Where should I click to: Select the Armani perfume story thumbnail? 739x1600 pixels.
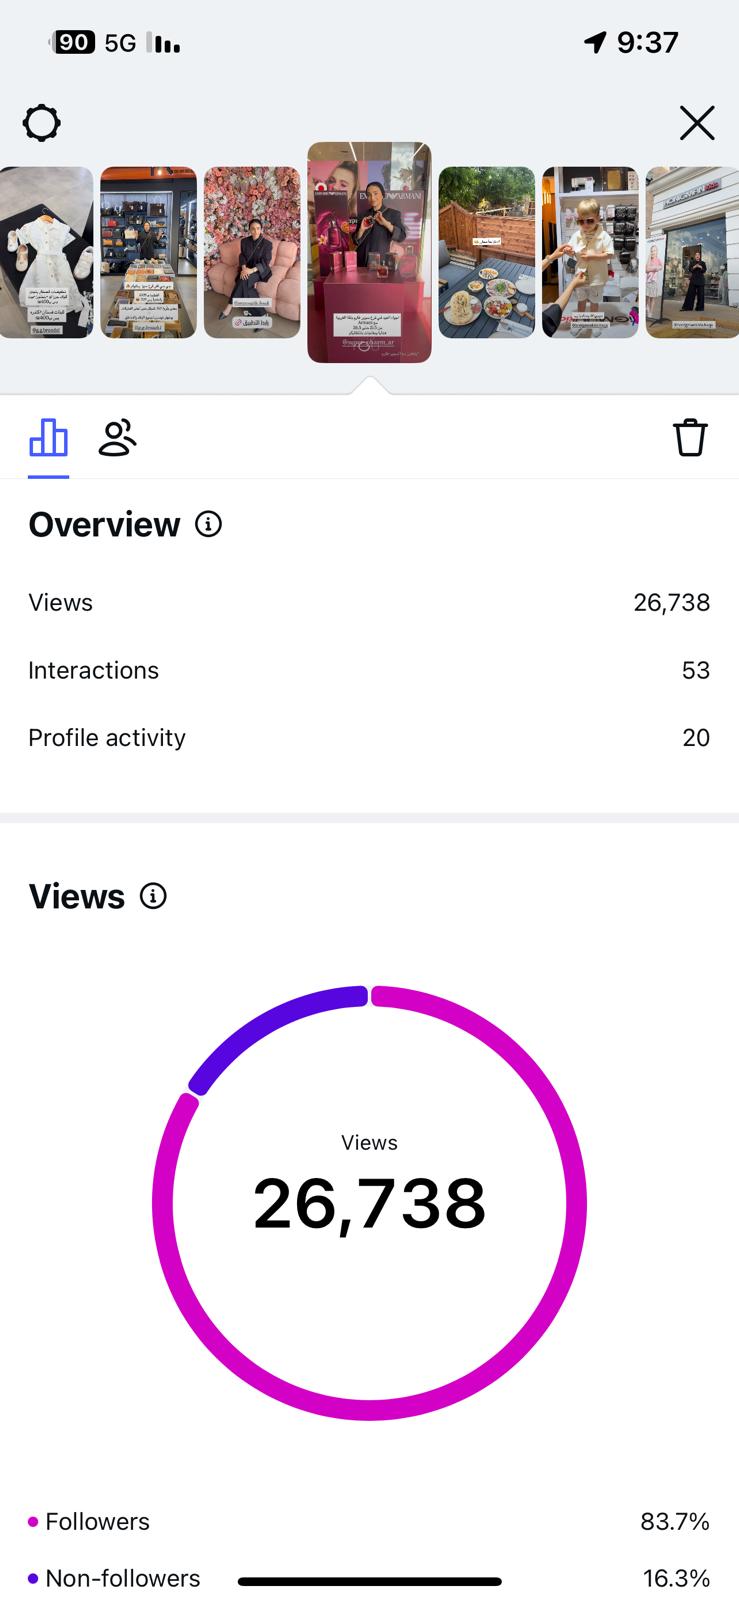coord(369,252)
